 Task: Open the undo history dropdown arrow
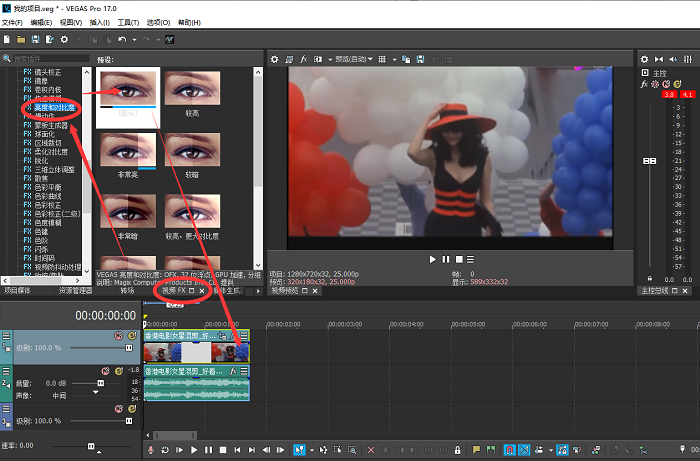click(133, 39)
